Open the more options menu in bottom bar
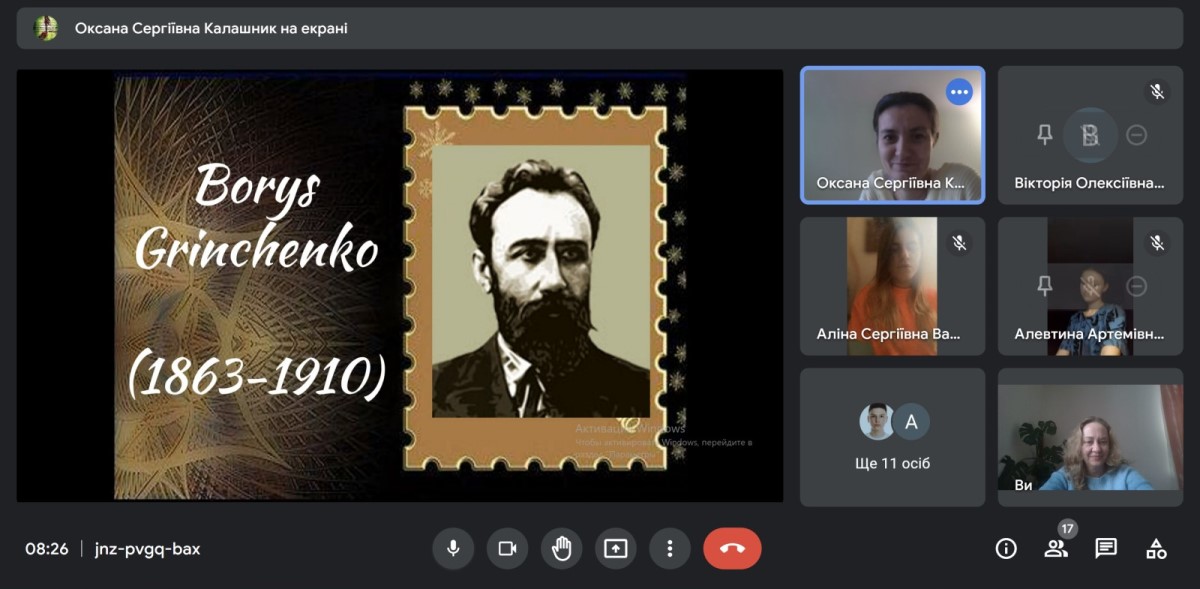Image resolution: width=1200 pixels, height=589 pixels. tap(670, 548)
